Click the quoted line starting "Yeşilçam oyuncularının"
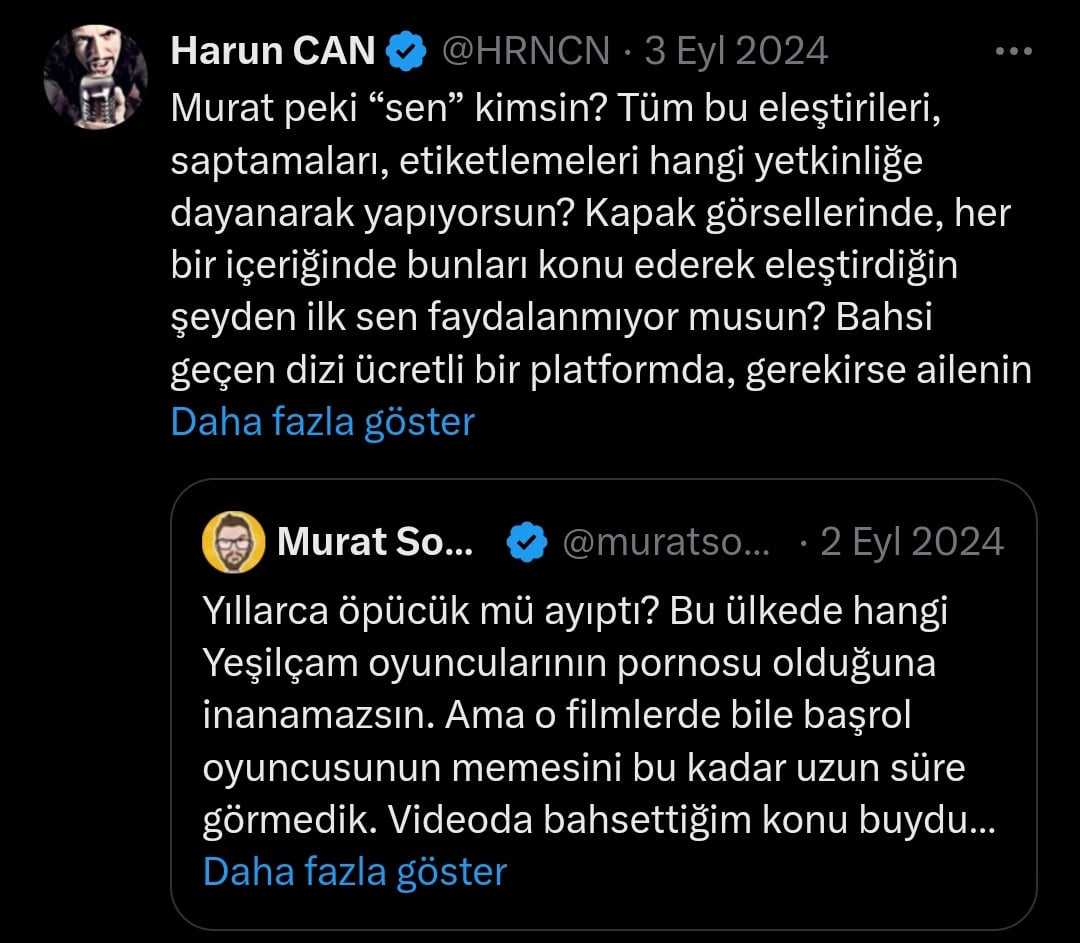The image size is (1080, 943). (x=569, y=663)
